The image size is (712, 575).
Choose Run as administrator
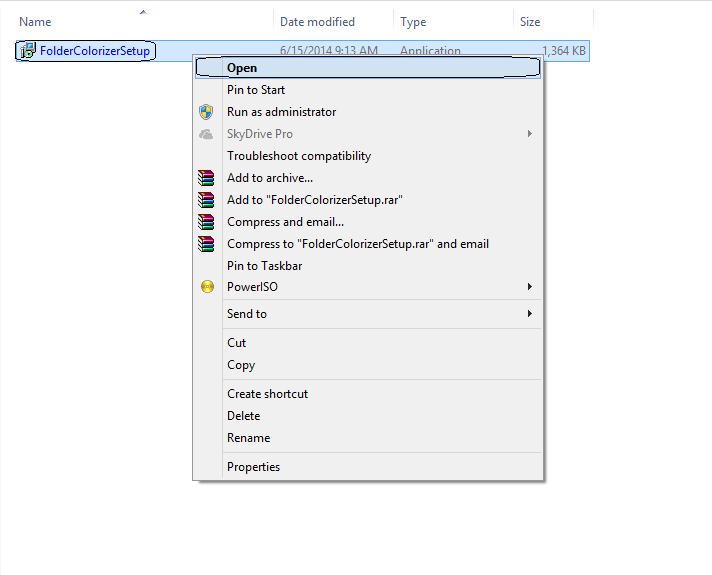[368, 112]
